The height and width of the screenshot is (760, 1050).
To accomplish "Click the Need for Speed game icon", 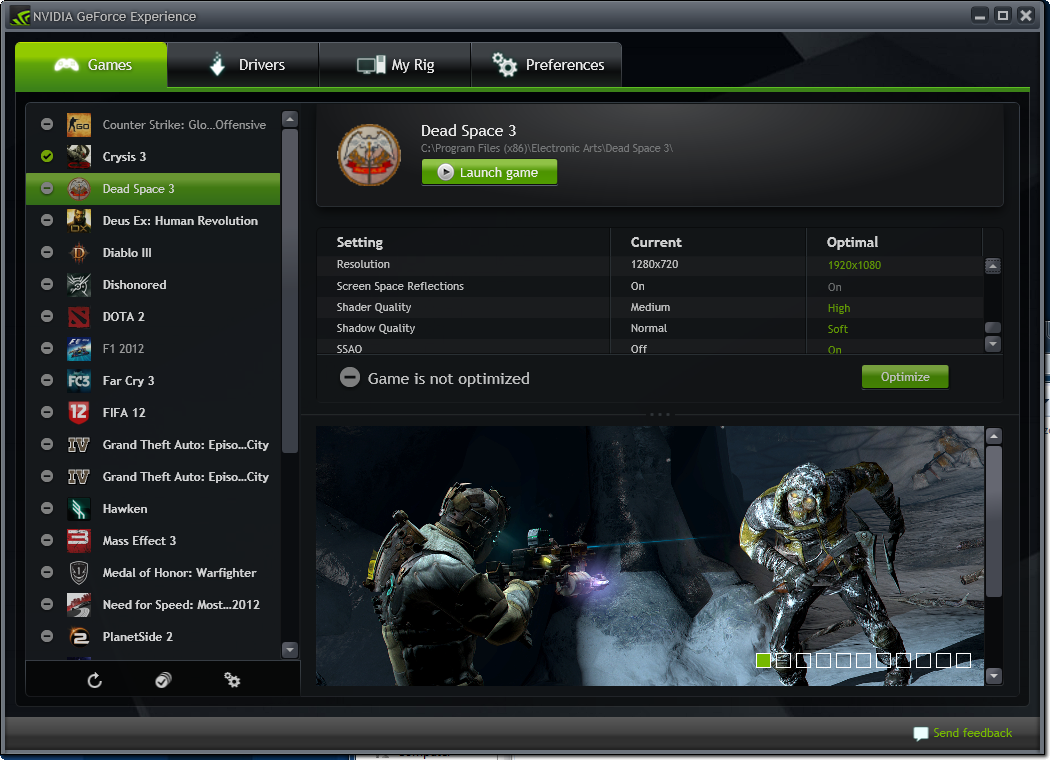I will pos(79,605).
